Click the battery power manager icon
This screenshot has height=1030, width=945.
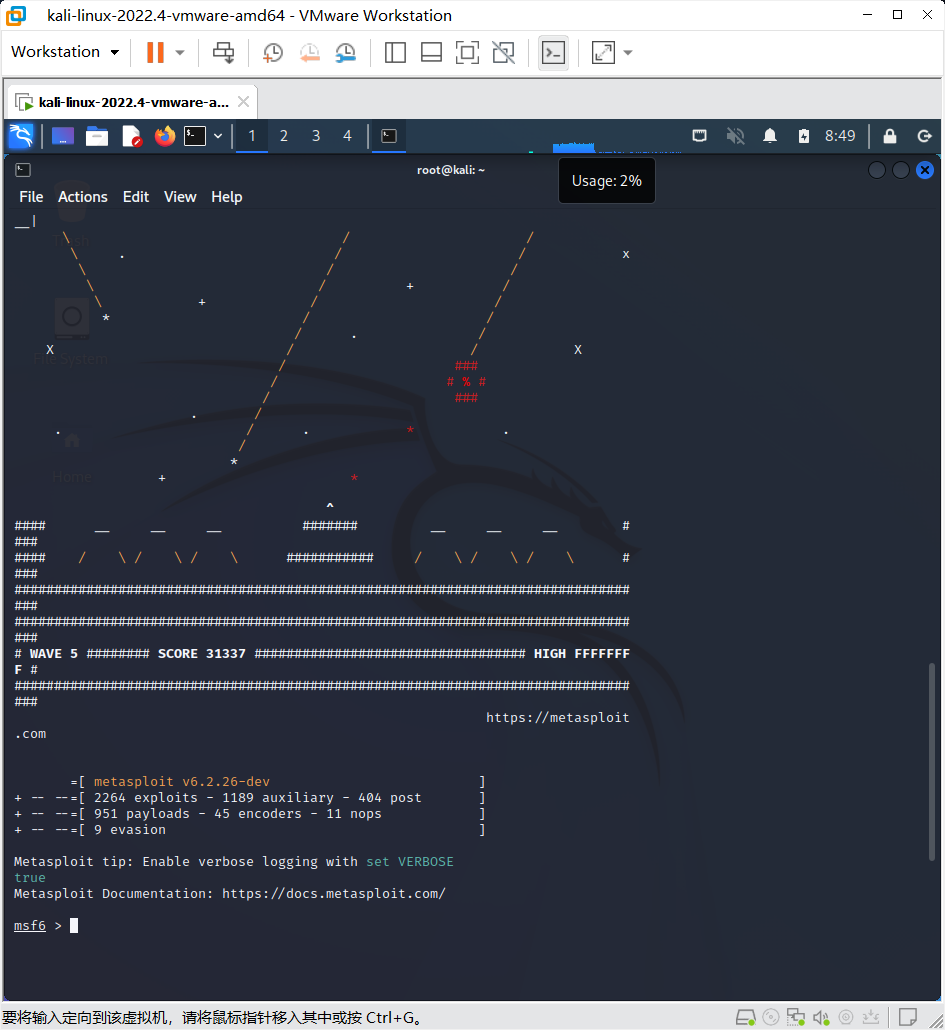click(804, 136)
